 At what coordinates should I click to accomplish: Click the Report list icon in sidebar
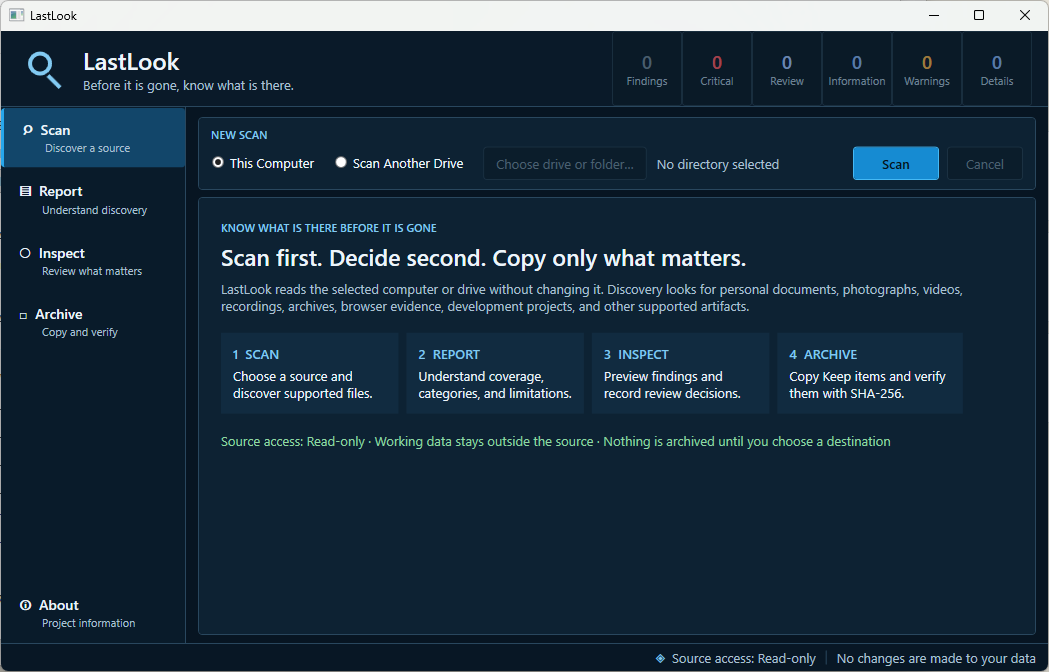tap(25, 191)
